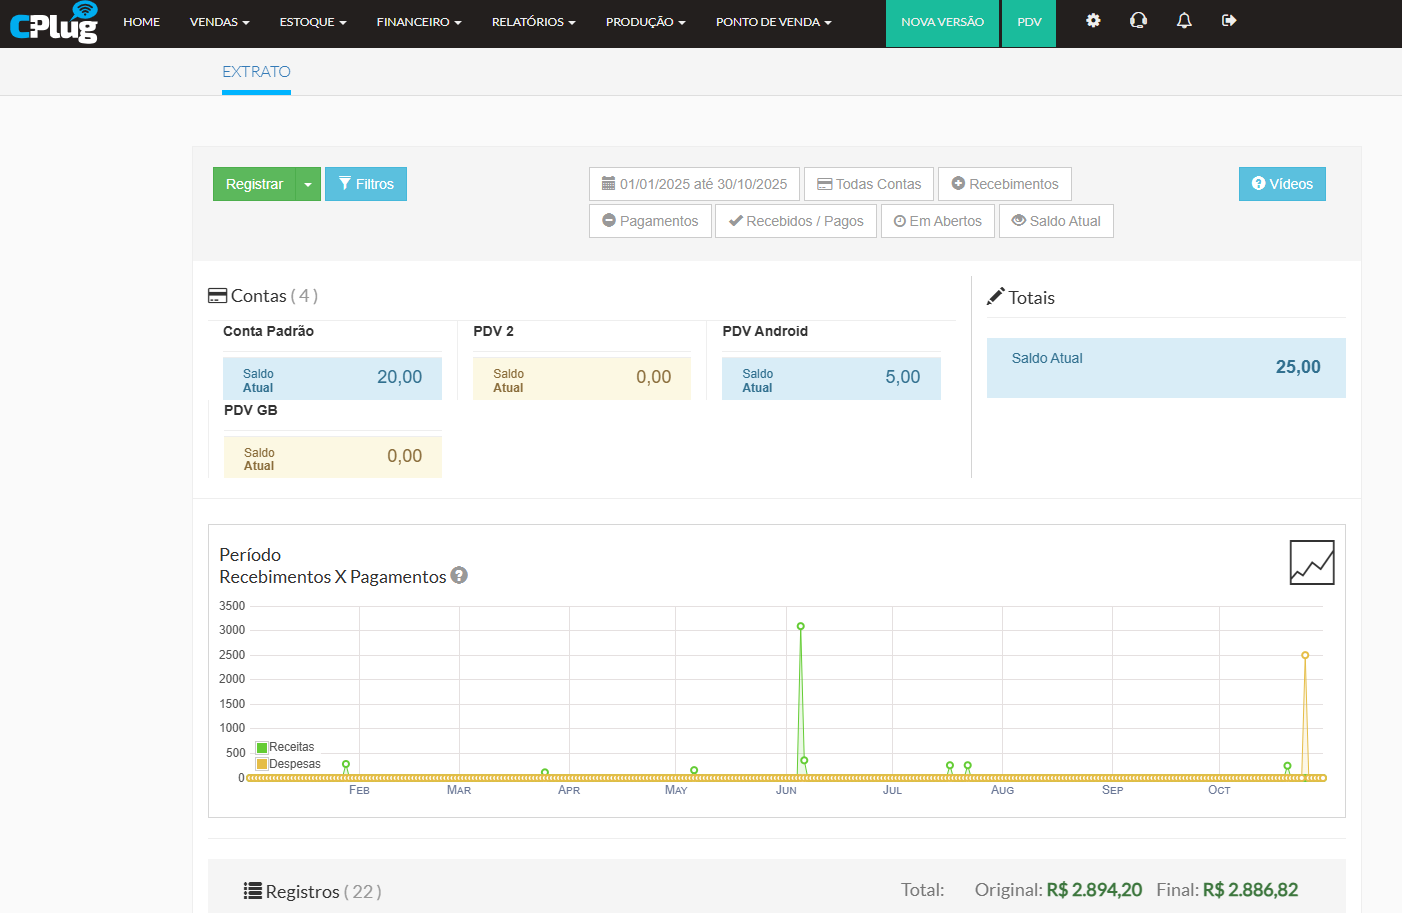Click the Vídeos button

(1282, 184)
